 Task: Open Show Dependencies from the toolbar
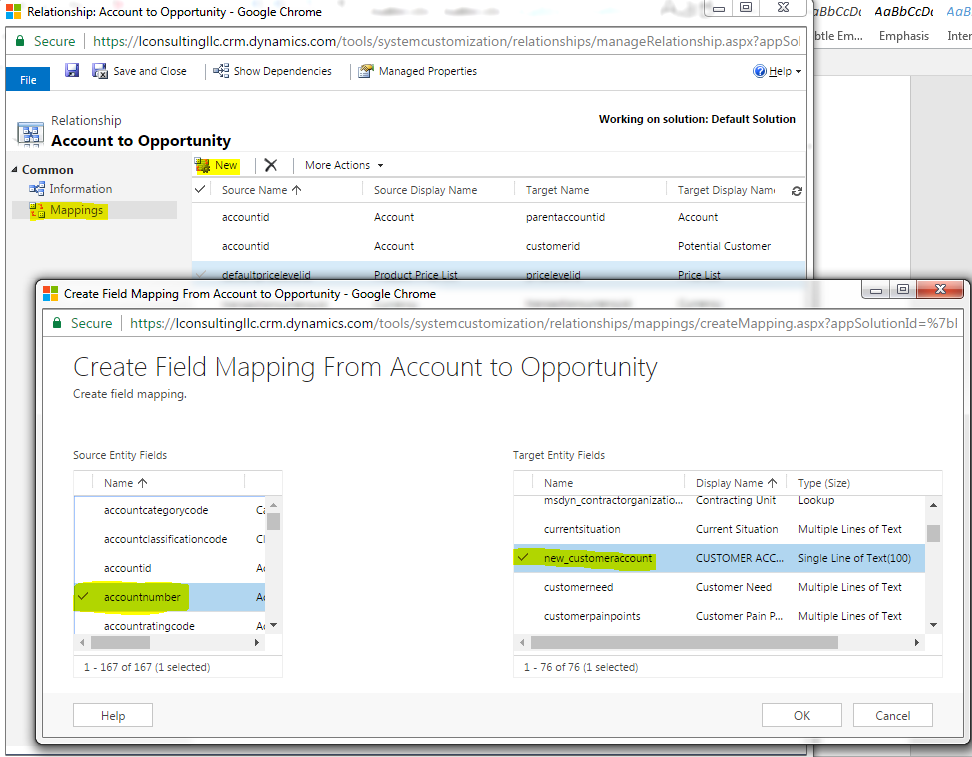[x=272, y=71]
